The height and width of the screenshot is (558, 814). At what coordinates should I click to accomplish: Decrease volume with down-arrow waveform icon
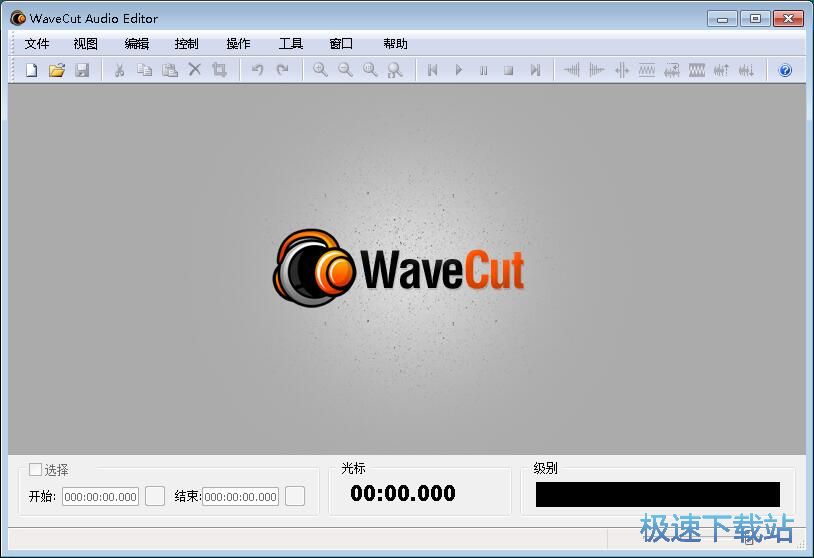pyautogui.click(x=747, y=70)
